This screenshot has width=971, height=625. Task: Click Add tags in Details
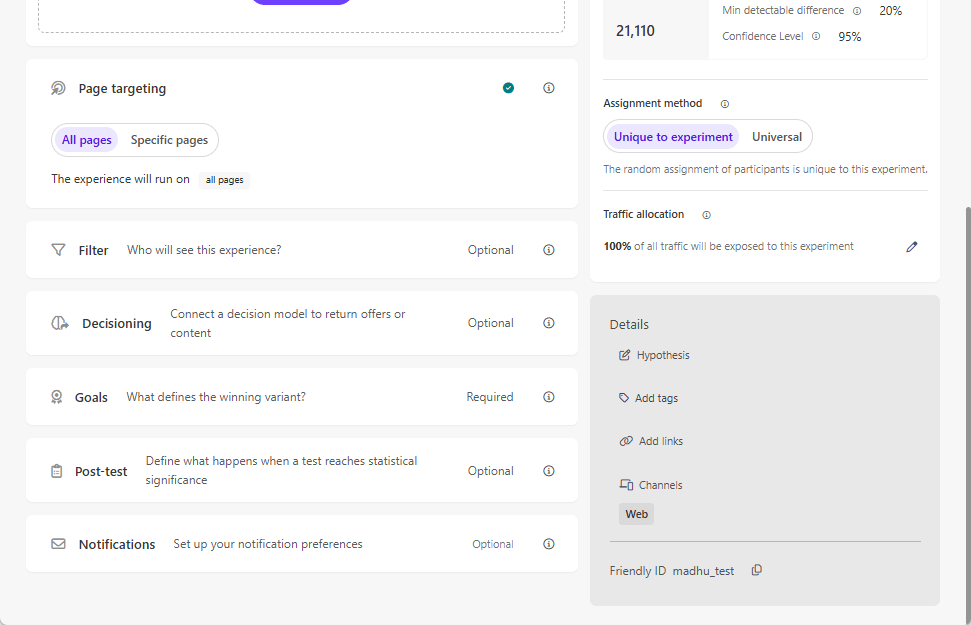click(657, 398)
